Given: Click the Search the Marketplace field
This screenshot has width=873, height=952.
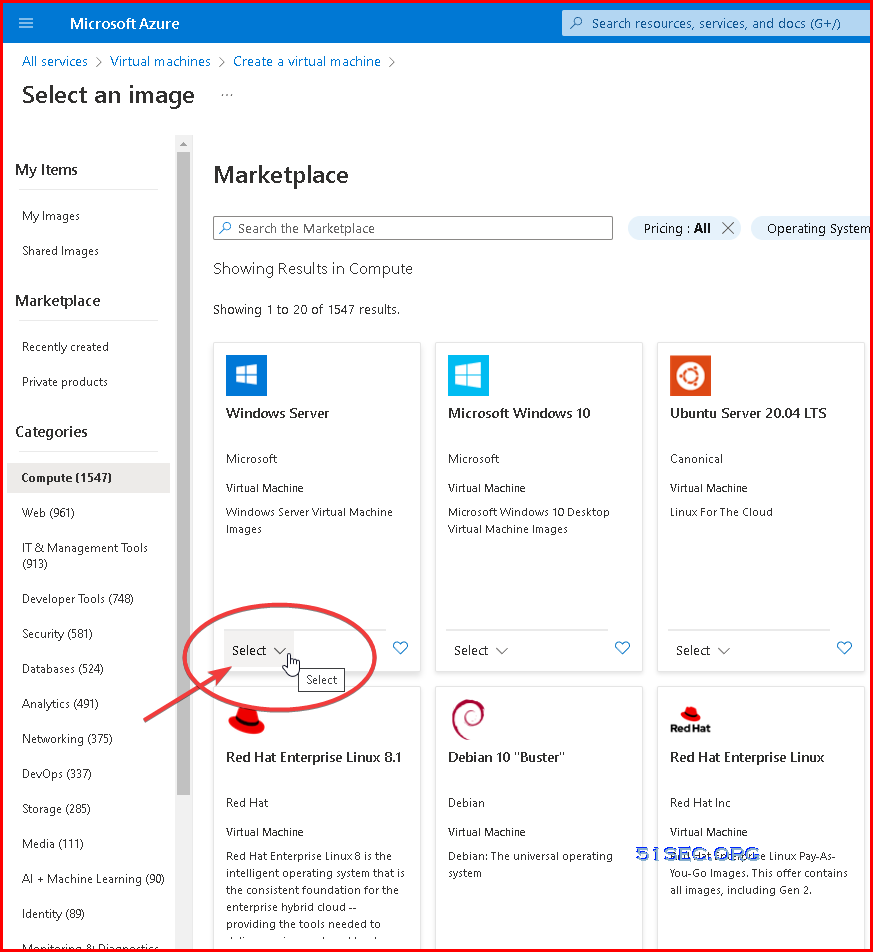Looking at the screenshot, I should pos(413,228).
